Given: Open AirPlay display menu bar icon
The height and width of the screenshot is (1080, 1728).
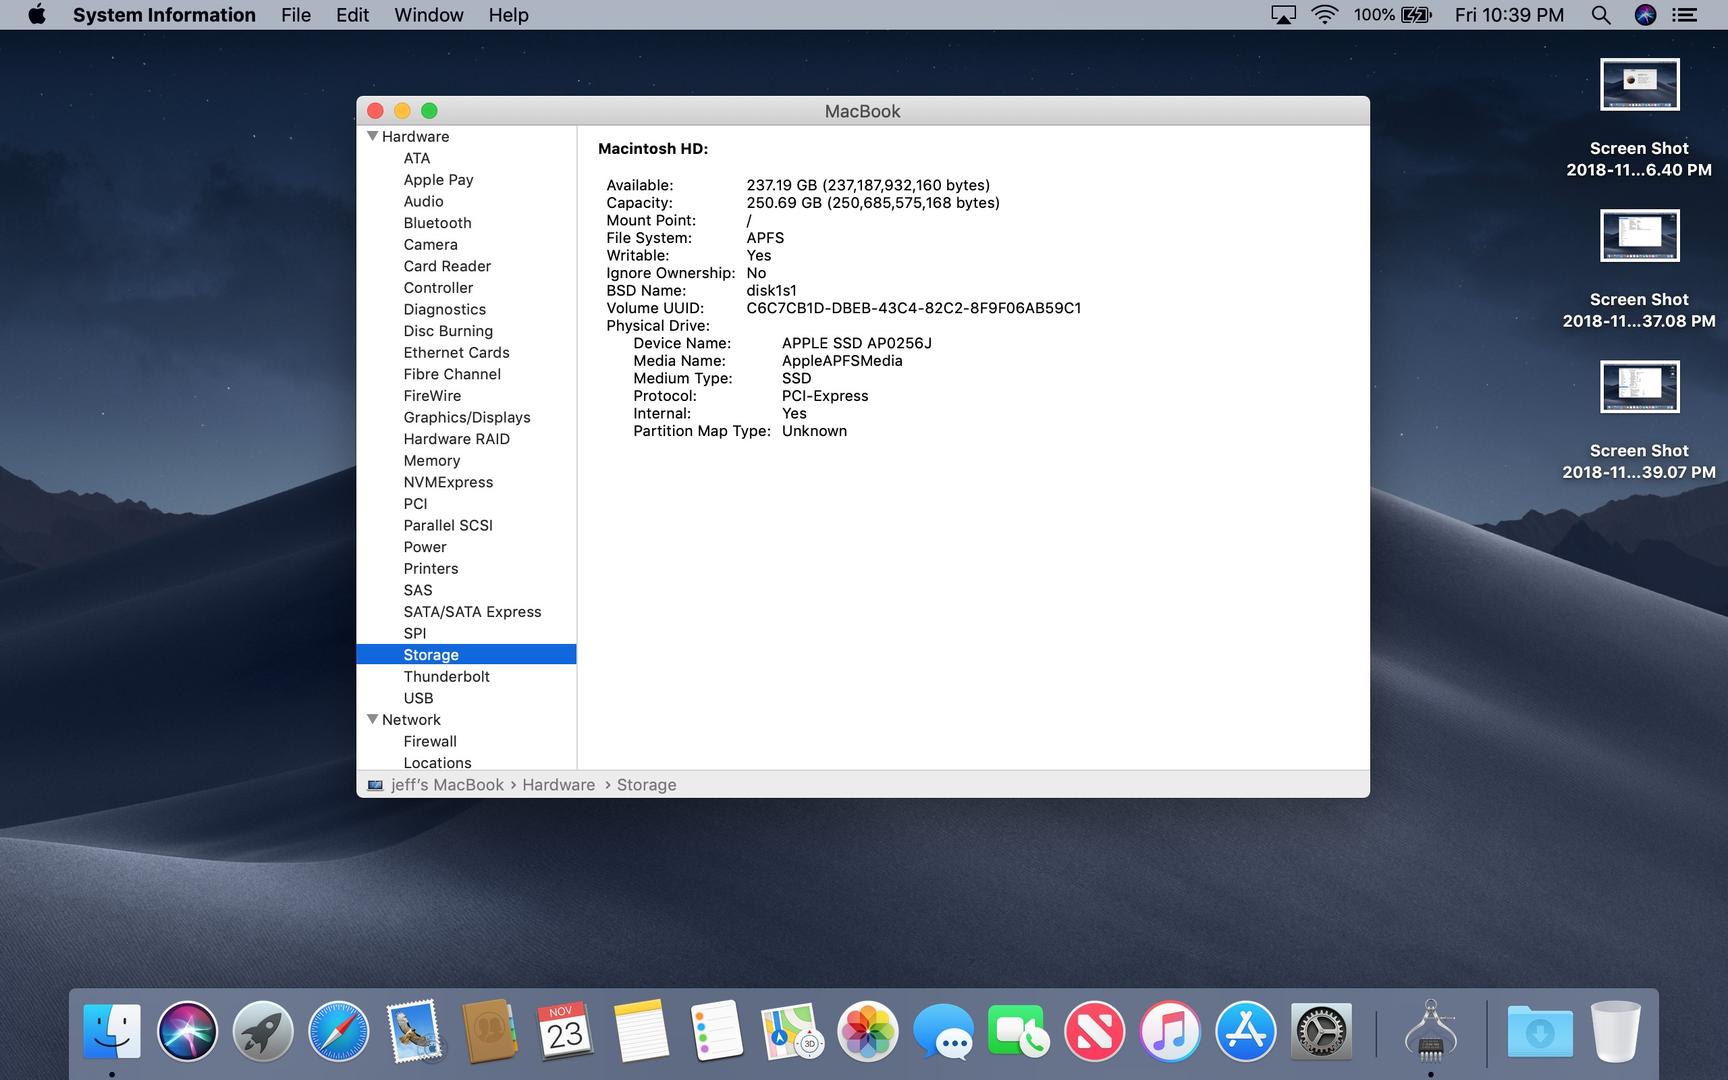Looking at the screenshot, I should 1283,15.
